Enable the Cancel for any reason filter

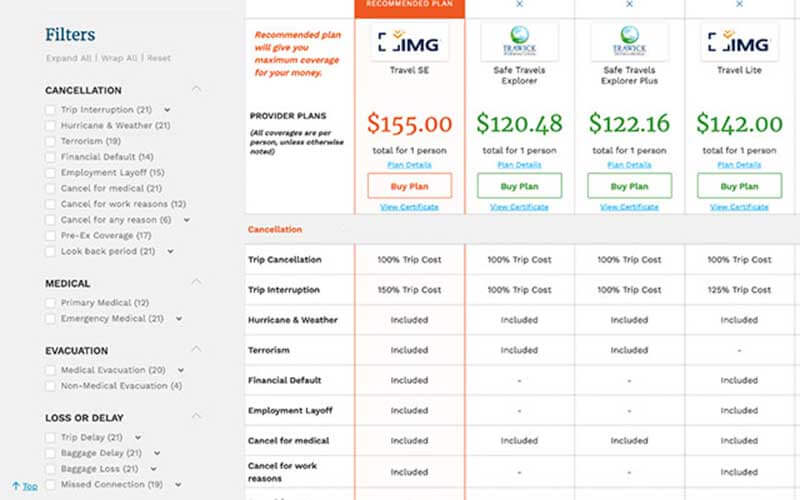[x=51, y=220]
